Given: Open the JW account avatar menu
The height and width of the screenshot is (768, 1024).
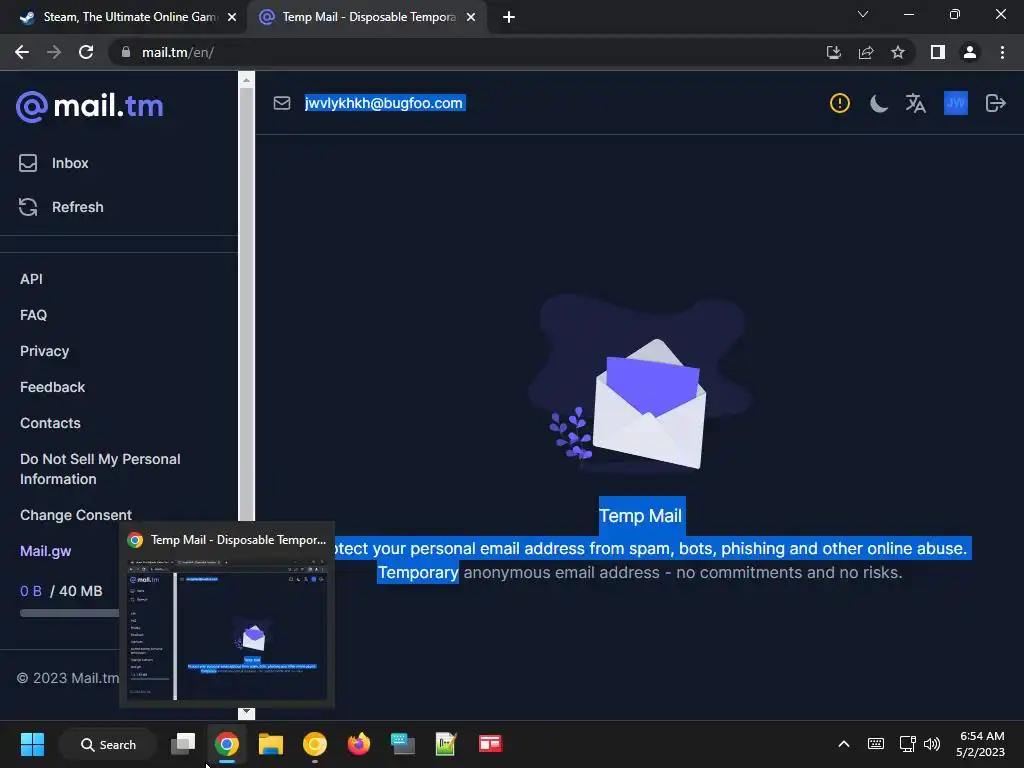Looking at the screenshot, I should (955, 103).
